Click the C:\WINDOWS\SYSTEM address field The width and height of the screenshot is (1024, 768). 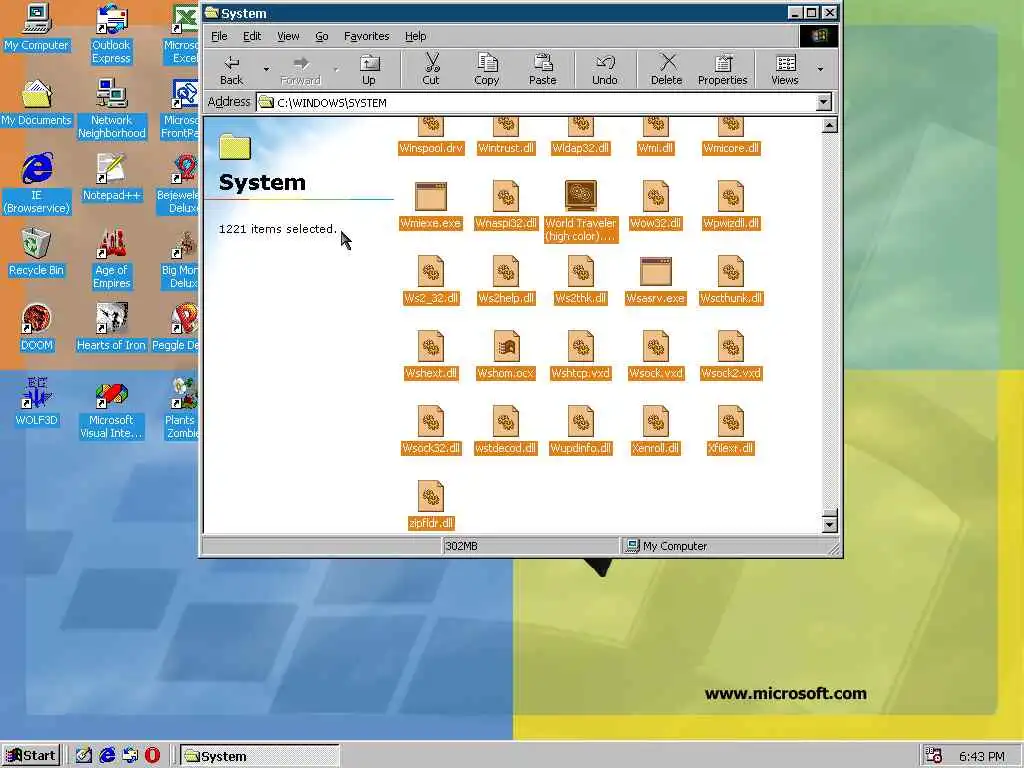click(536, 103)
